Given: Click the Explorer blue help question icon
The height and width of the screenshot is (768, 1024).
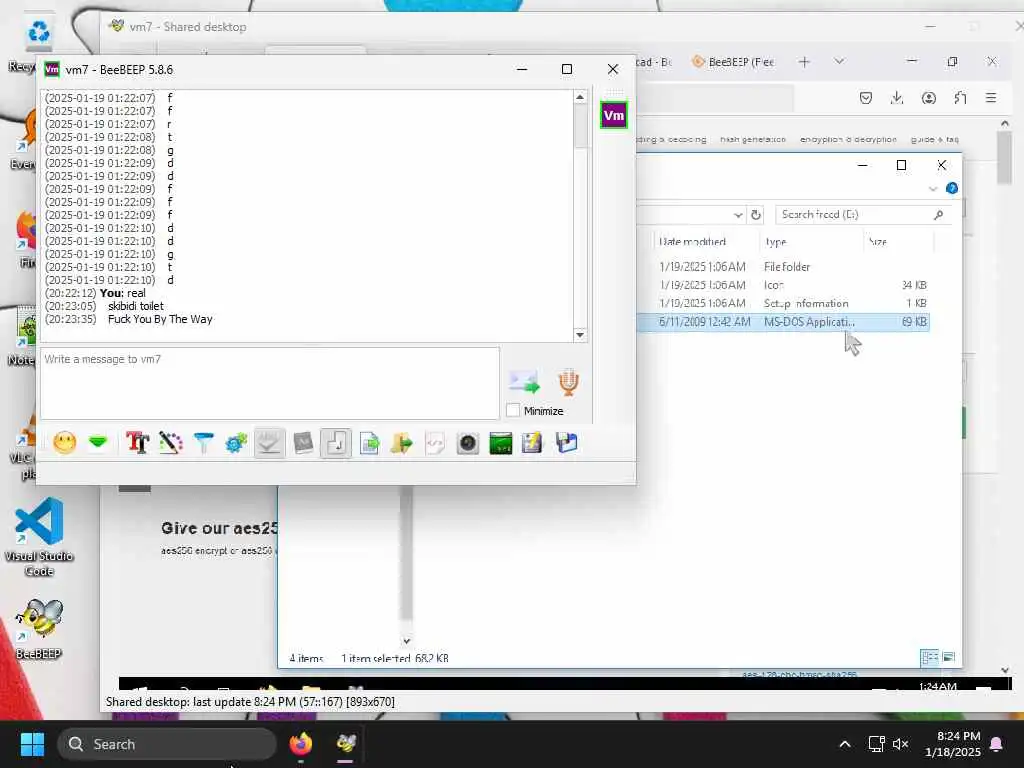Looking at the screenshot, I should pos(952,189).
